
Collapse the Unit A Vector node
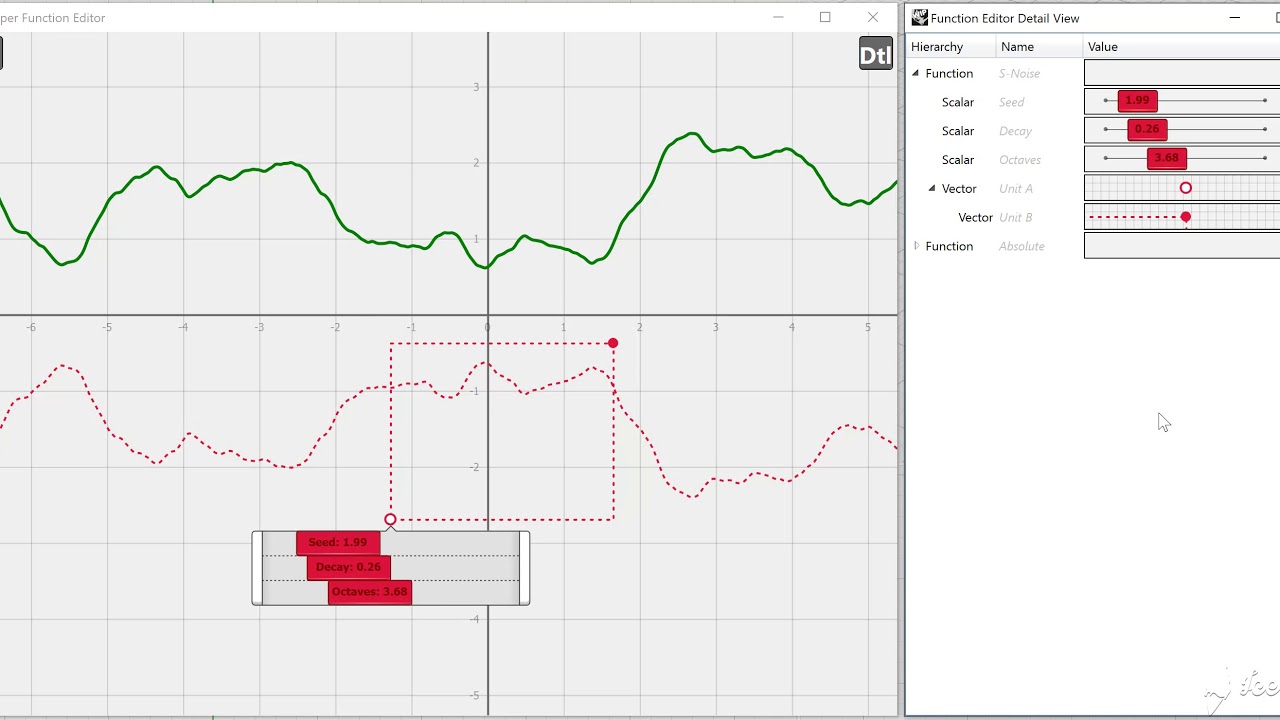[x=932, y=188]
